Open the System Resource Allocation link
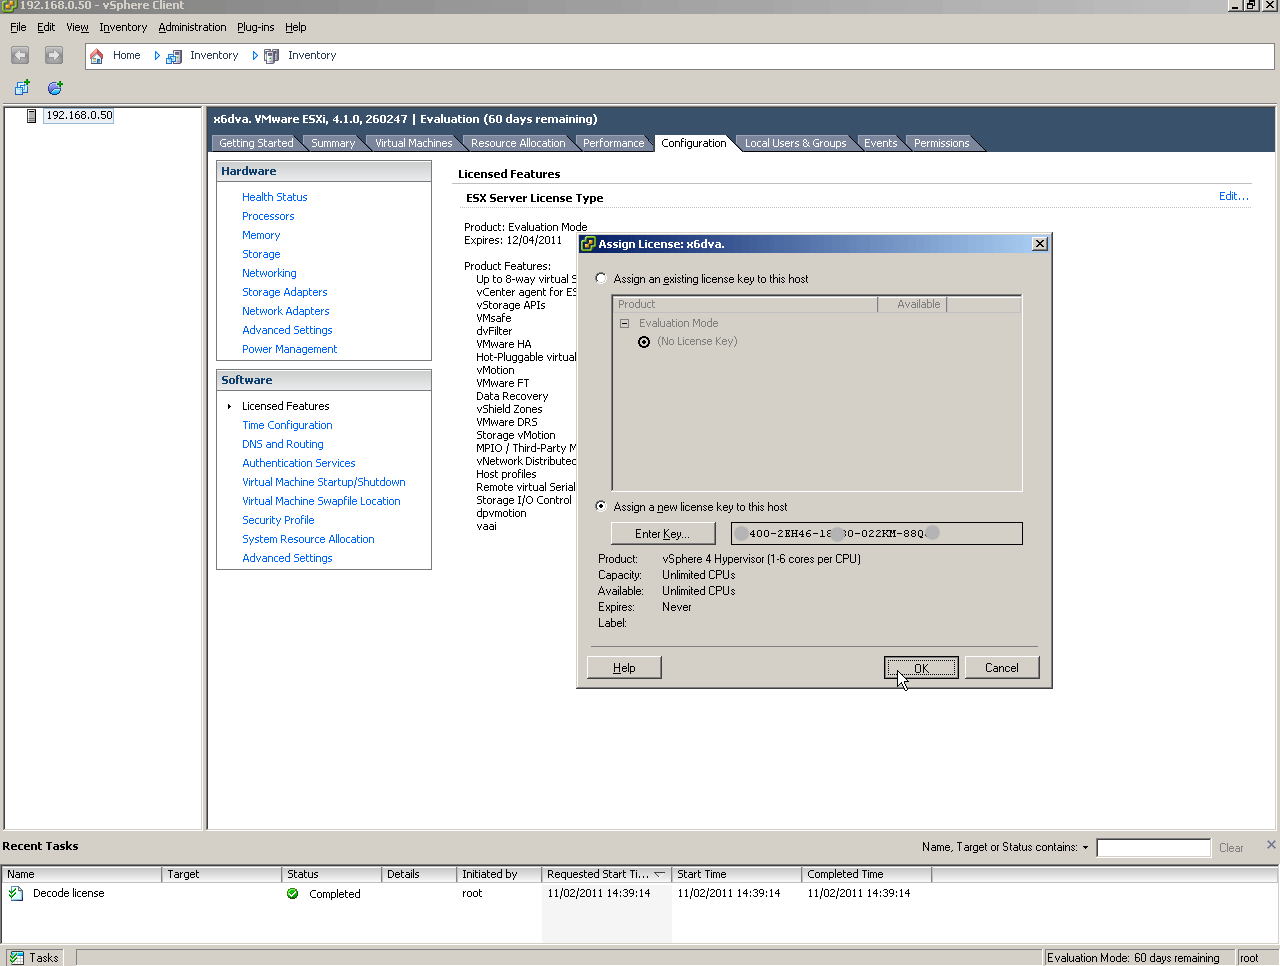This screenshot has height=966, width=1280. tap(308, 539)
